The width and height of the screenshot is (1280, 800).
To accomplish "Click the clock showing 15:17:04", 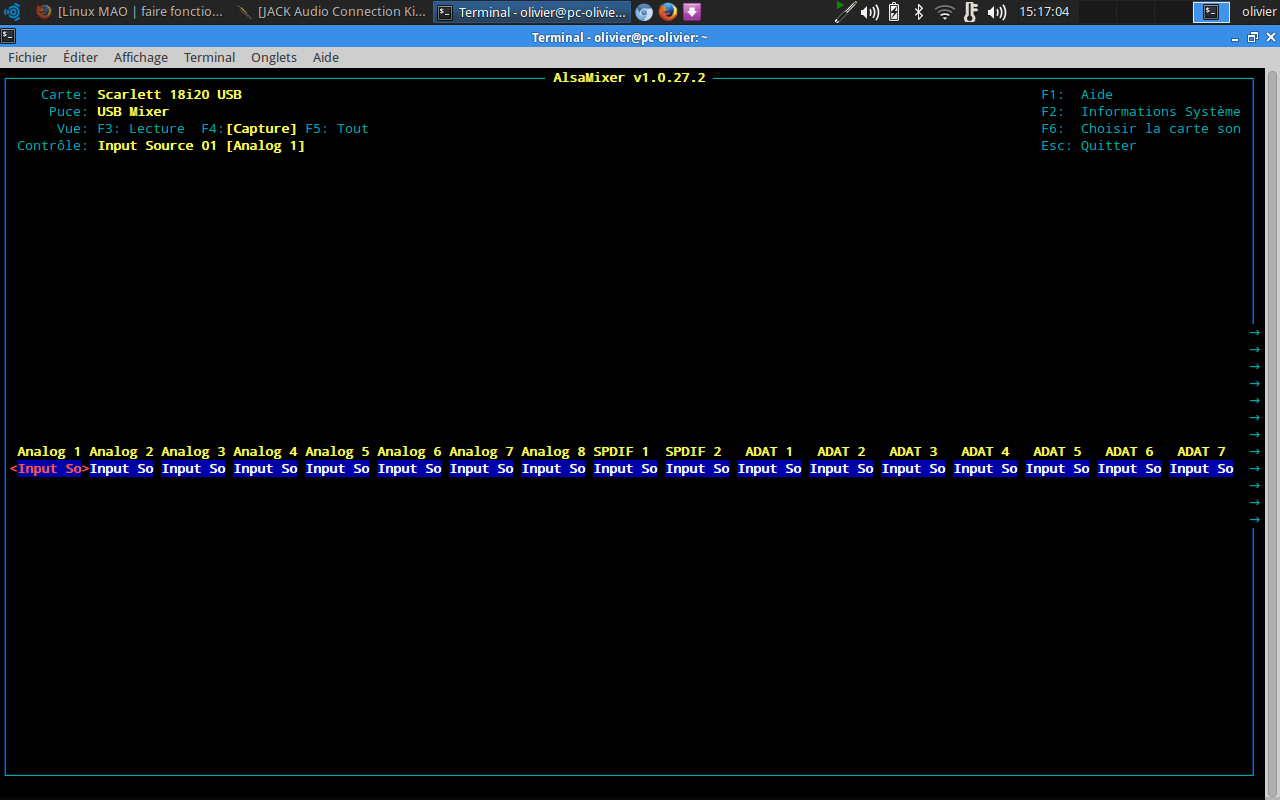I will click(1044, 12).
